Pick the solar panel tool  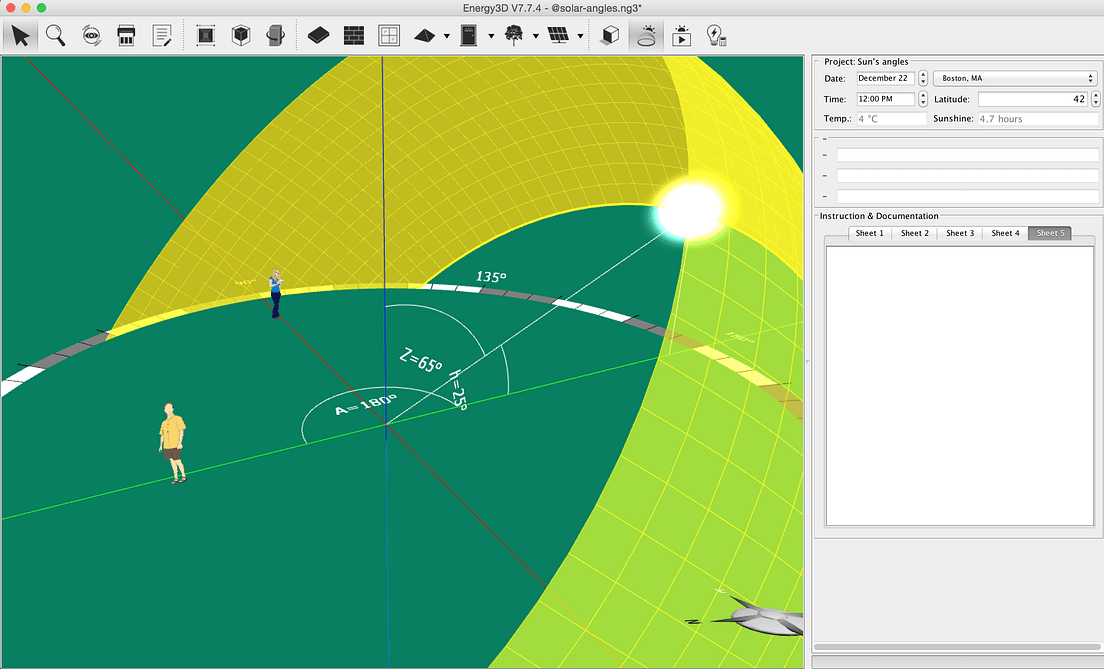pyautogui.click(x=558, y=36)
